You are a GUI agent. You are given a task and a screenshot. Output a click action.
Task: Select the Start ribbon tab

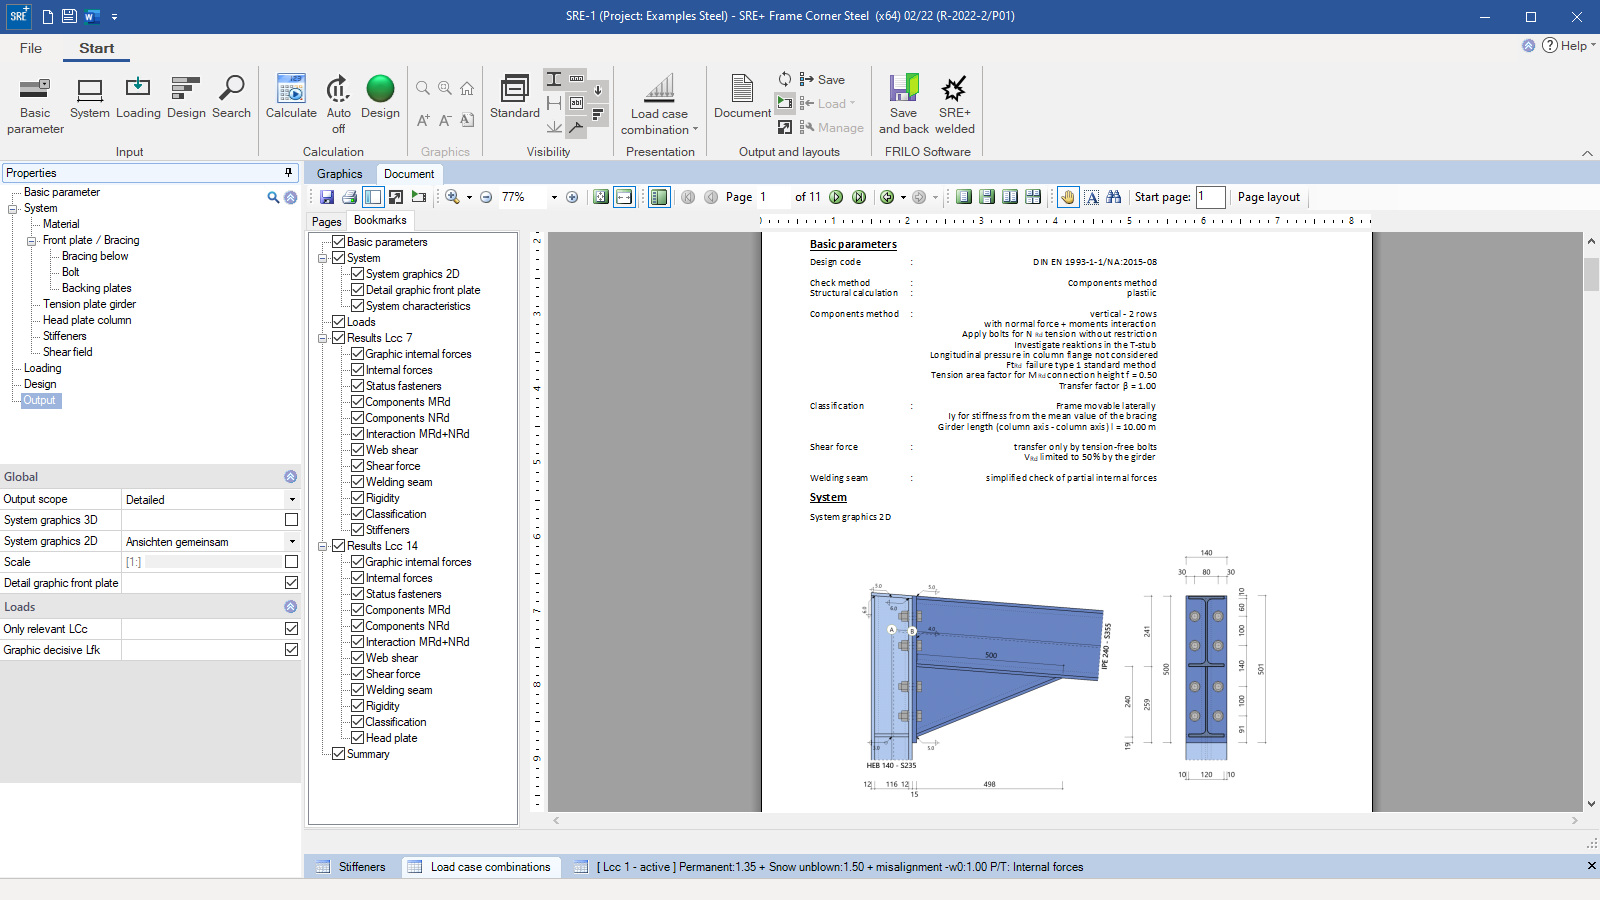97,48
